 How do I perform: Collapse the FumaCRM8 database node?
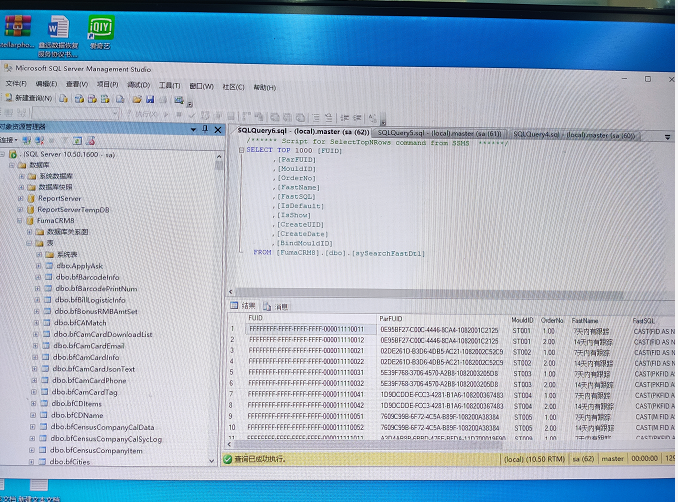pyautogui.click(x=19, y=220)
